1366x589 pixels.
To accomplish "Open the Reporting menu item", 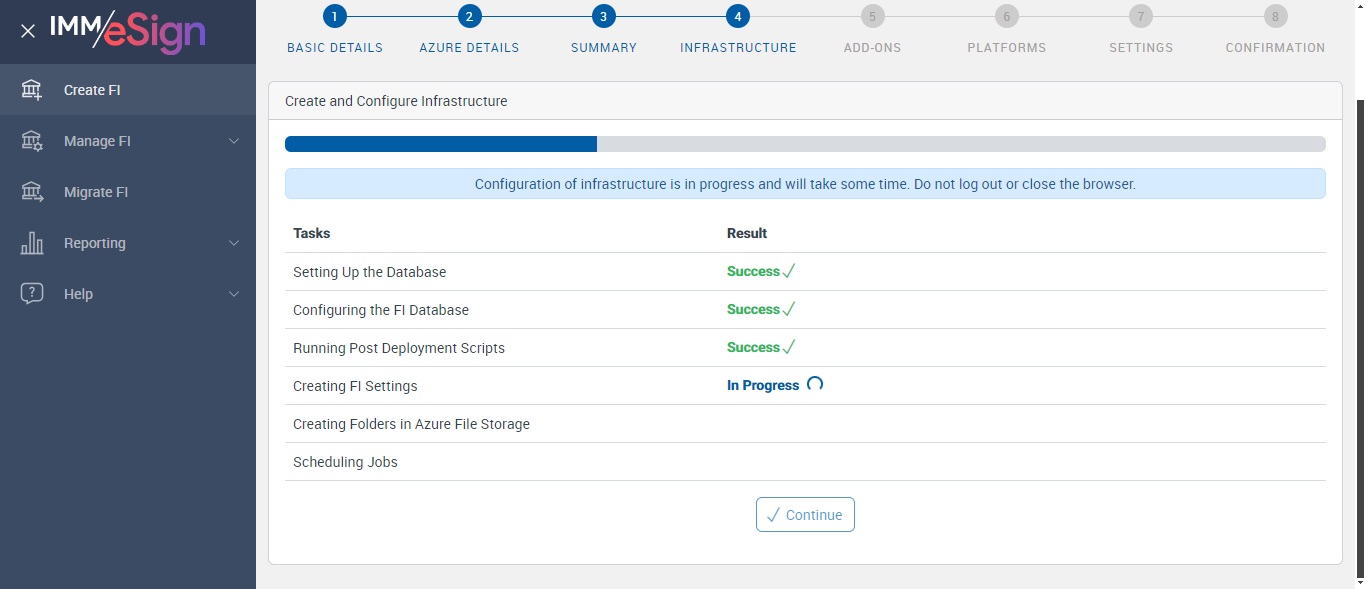I will 128,243.
